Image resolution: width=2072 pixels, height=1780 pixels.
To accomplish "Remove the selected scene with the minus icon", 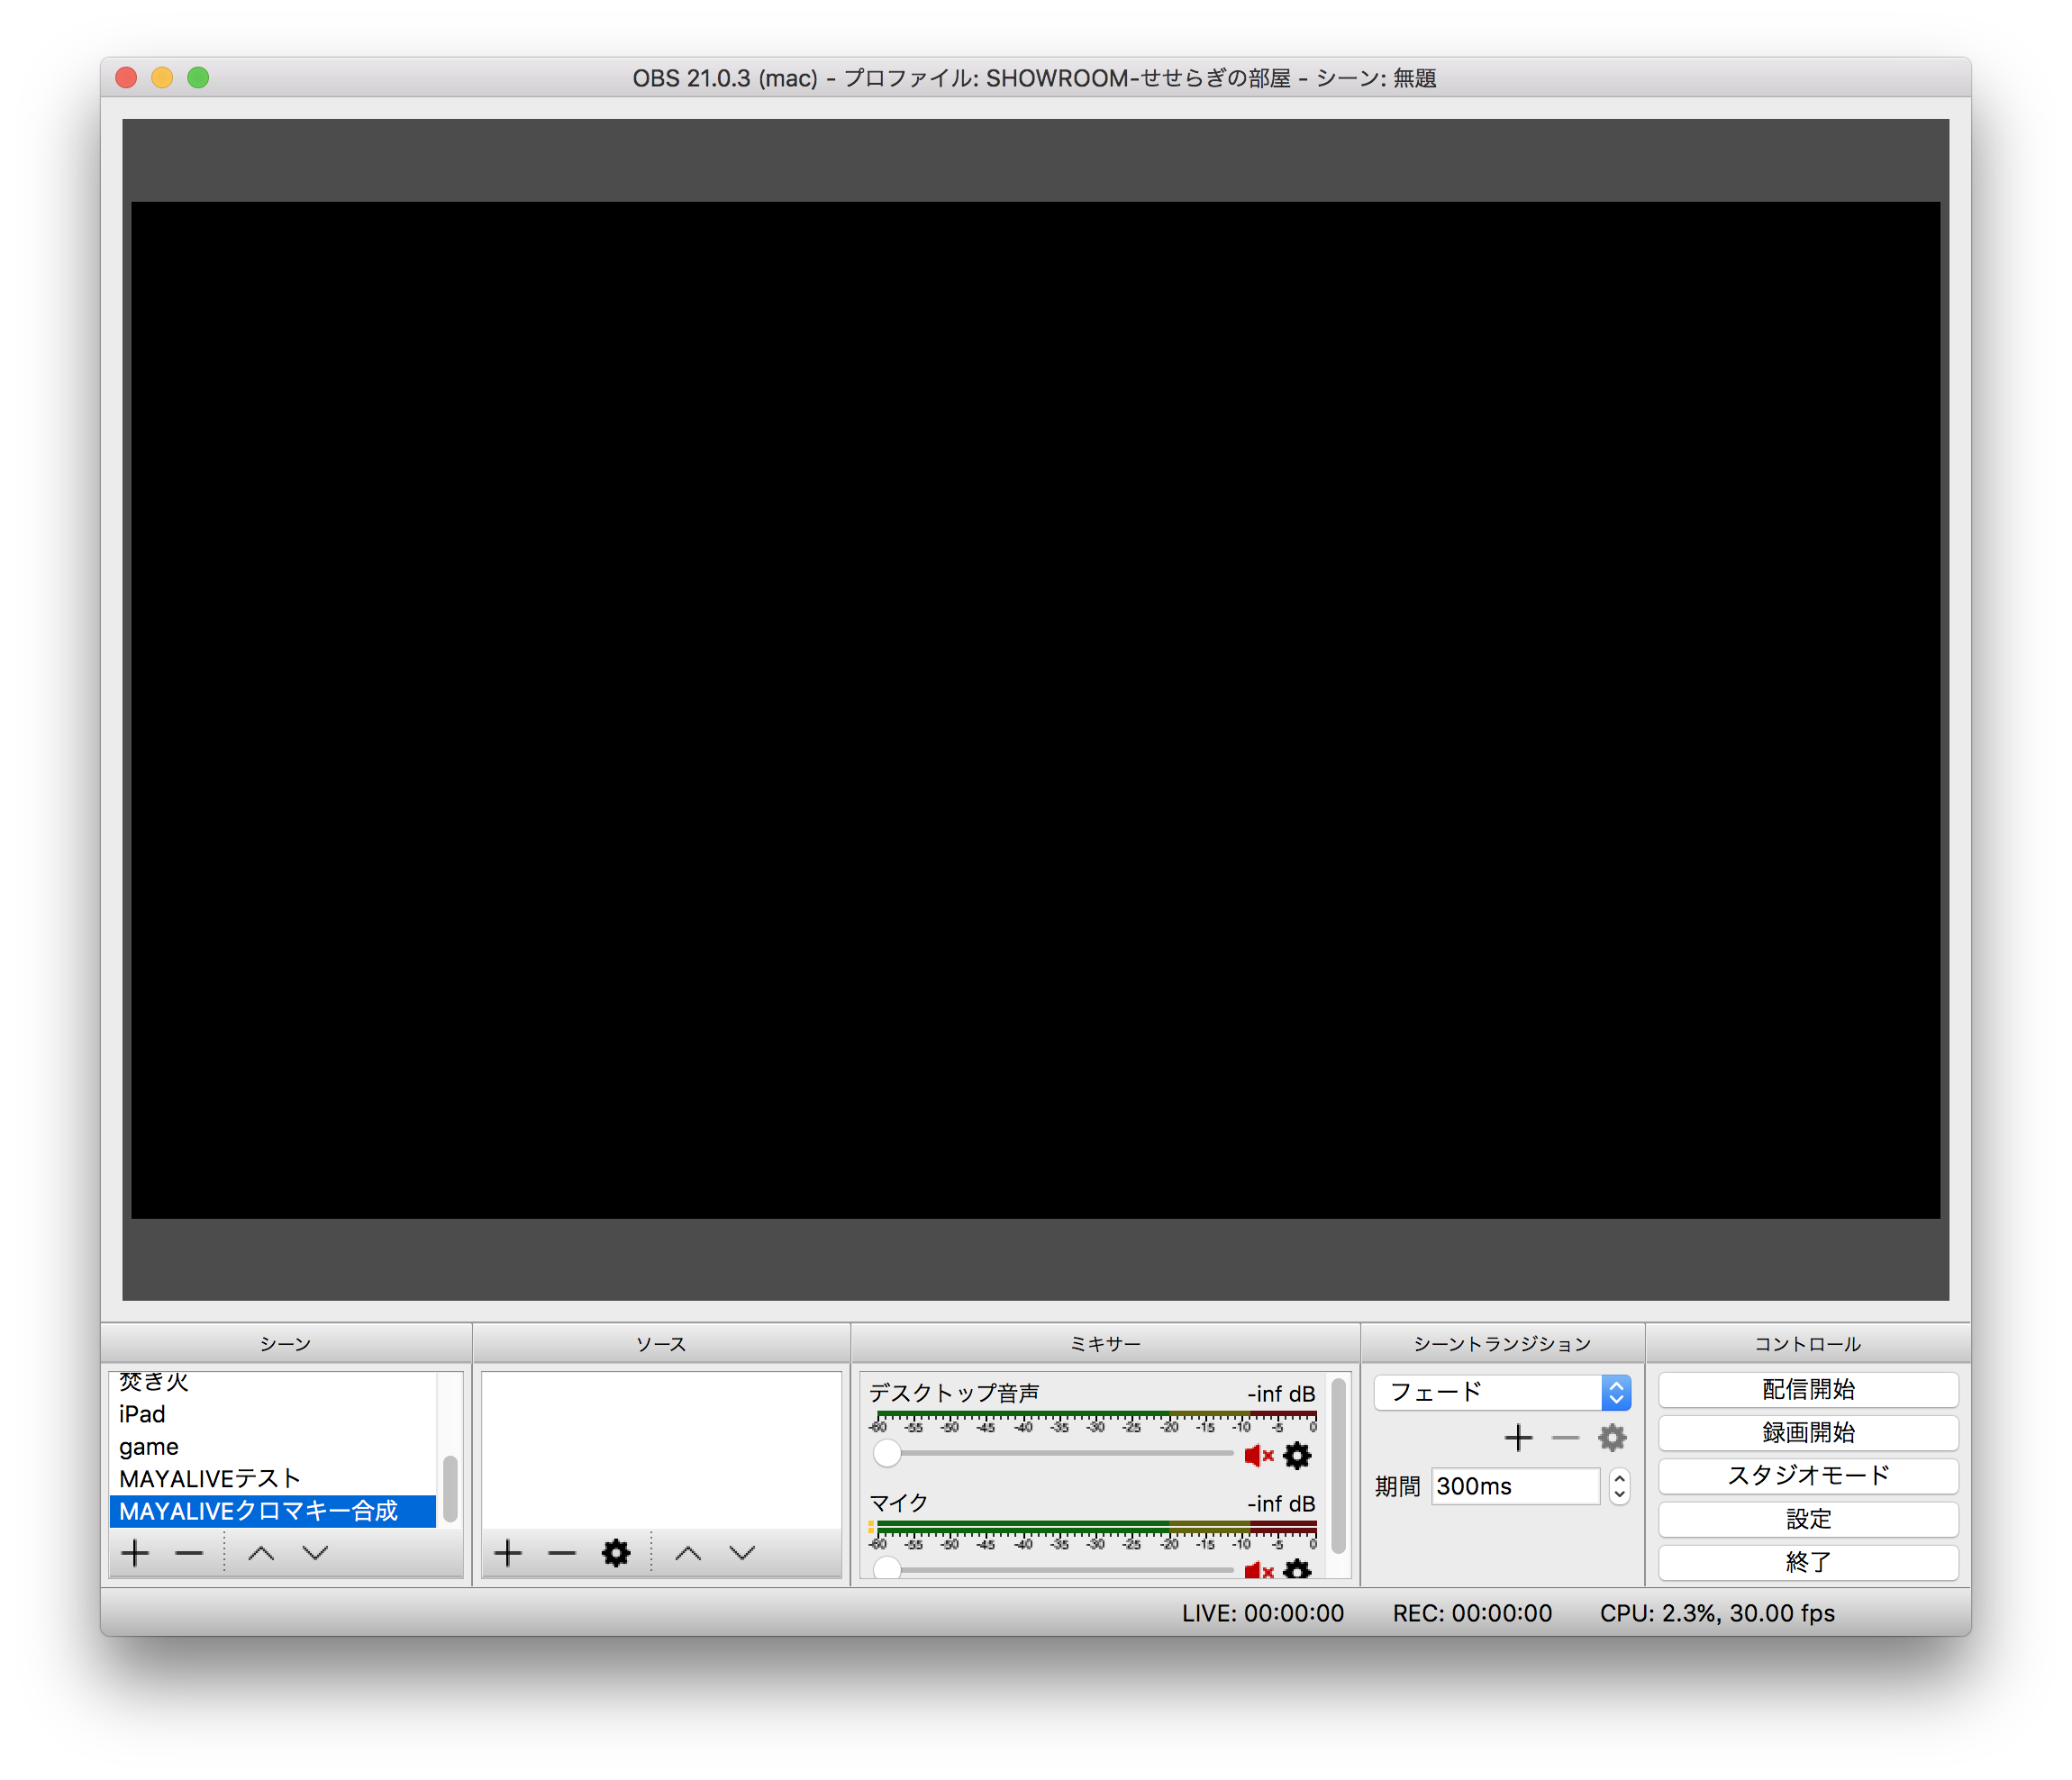I will point(189,1553).
